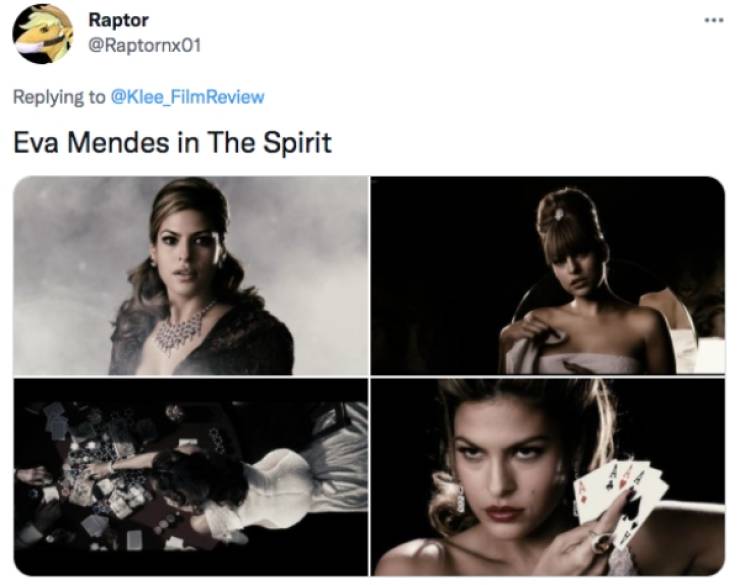Open Raptor's horse avatar profile picture
Viewport: 740px width, 585px height.
click(43, 33)
